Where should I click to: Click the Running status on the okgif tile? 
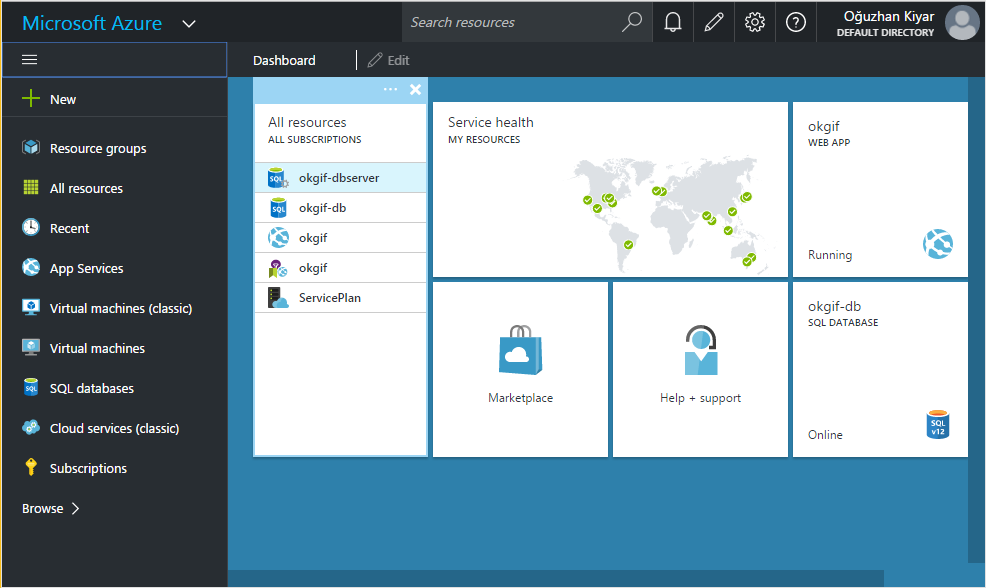830,255
